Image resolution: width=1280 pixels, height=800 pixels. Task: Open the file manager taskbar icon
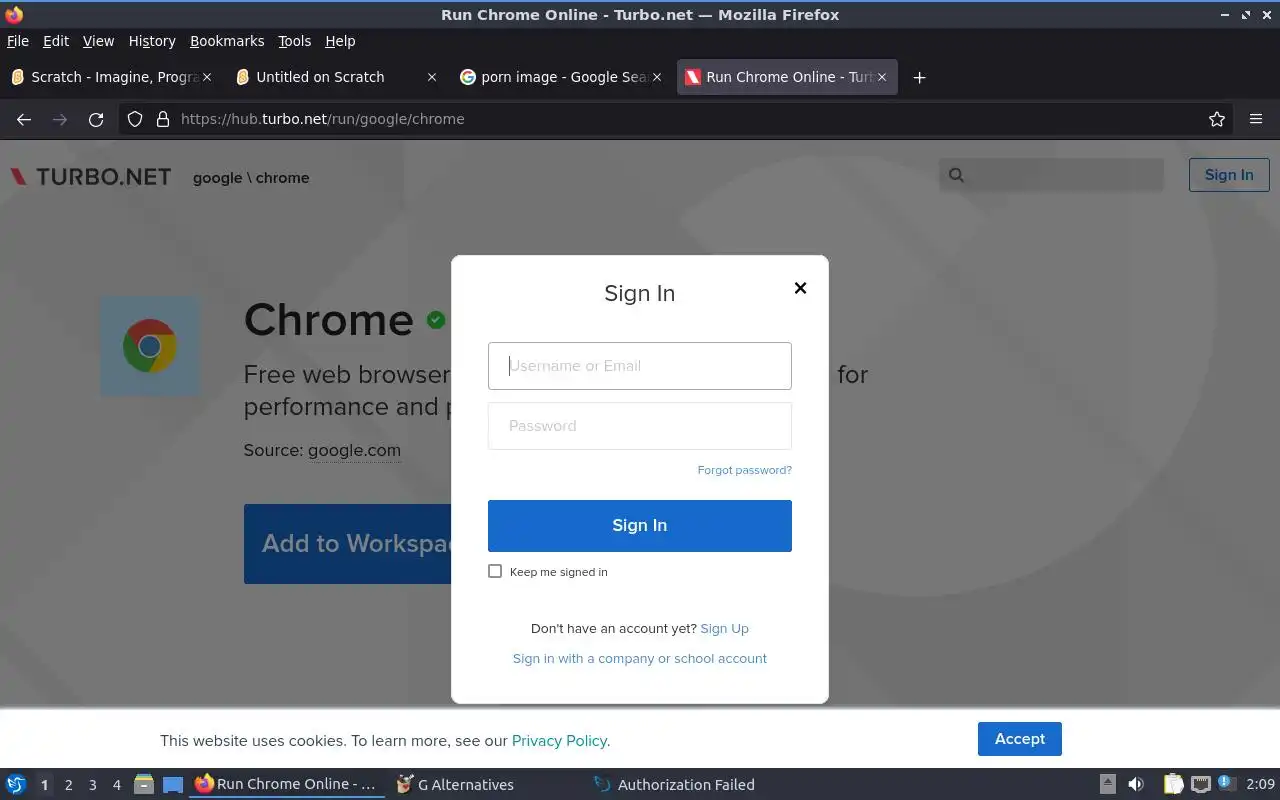point(143,785)
